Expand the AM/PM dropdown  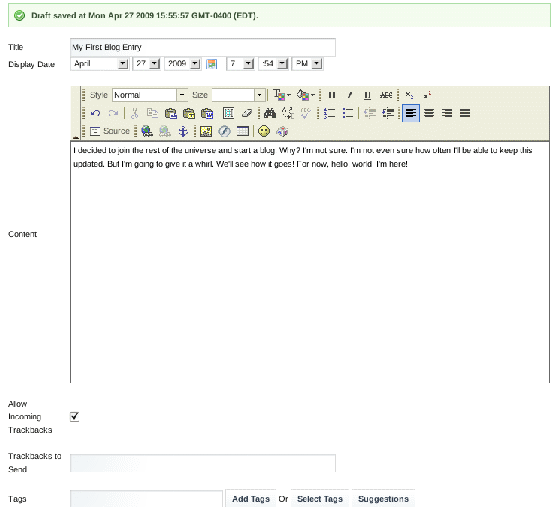click(x=307, y=64)
